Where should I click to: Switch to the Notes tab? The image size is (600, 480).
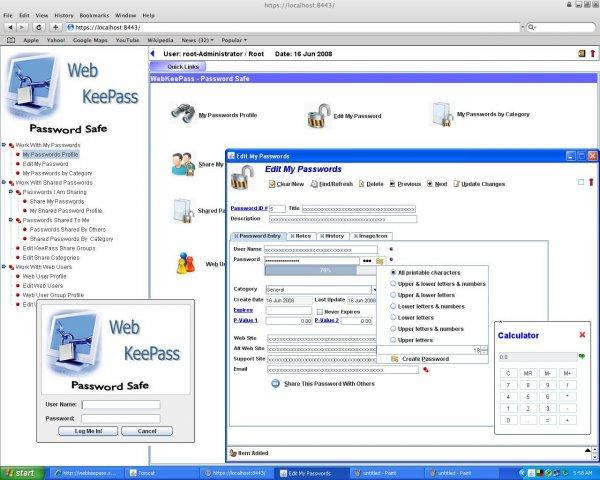(x=302, y=235)
